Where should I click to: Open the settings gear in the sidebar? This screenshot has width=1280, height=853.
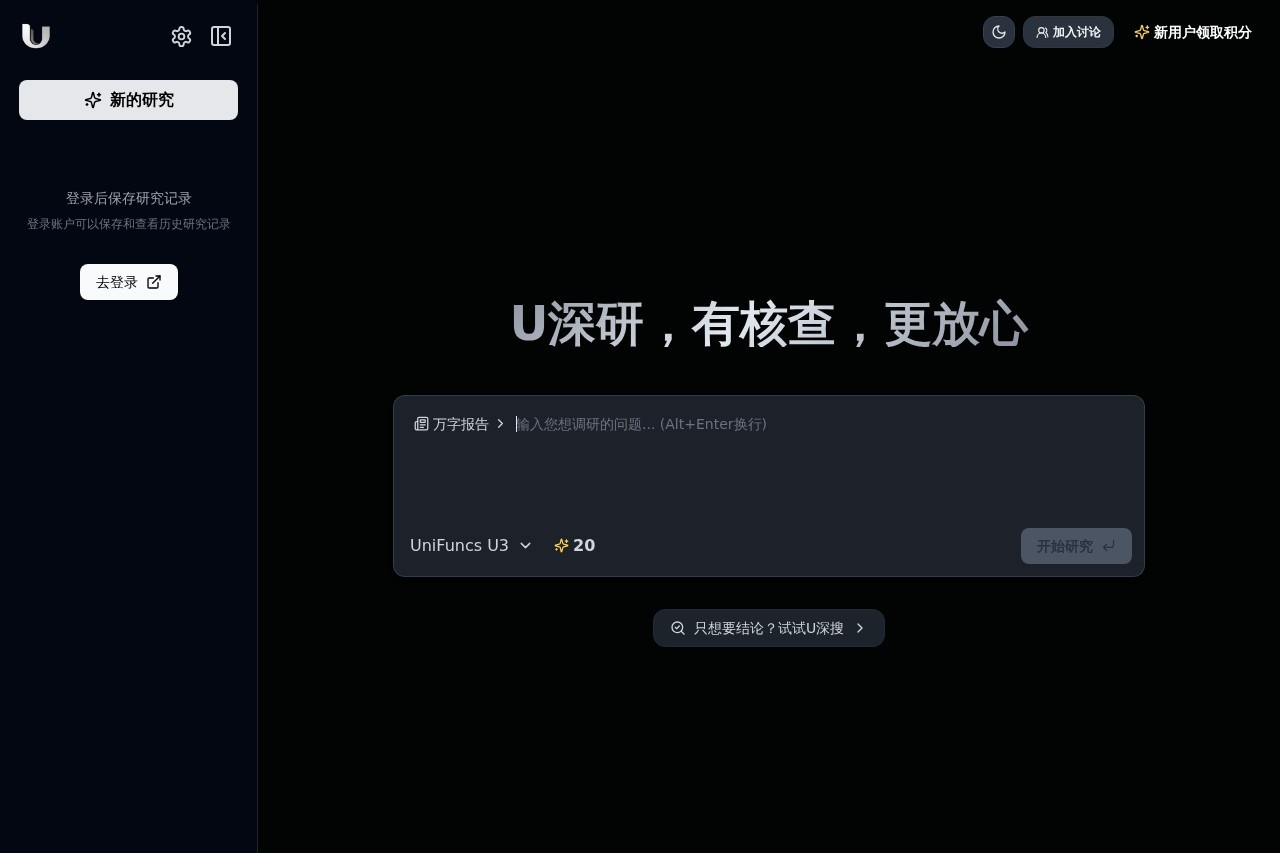coord(181,36)
